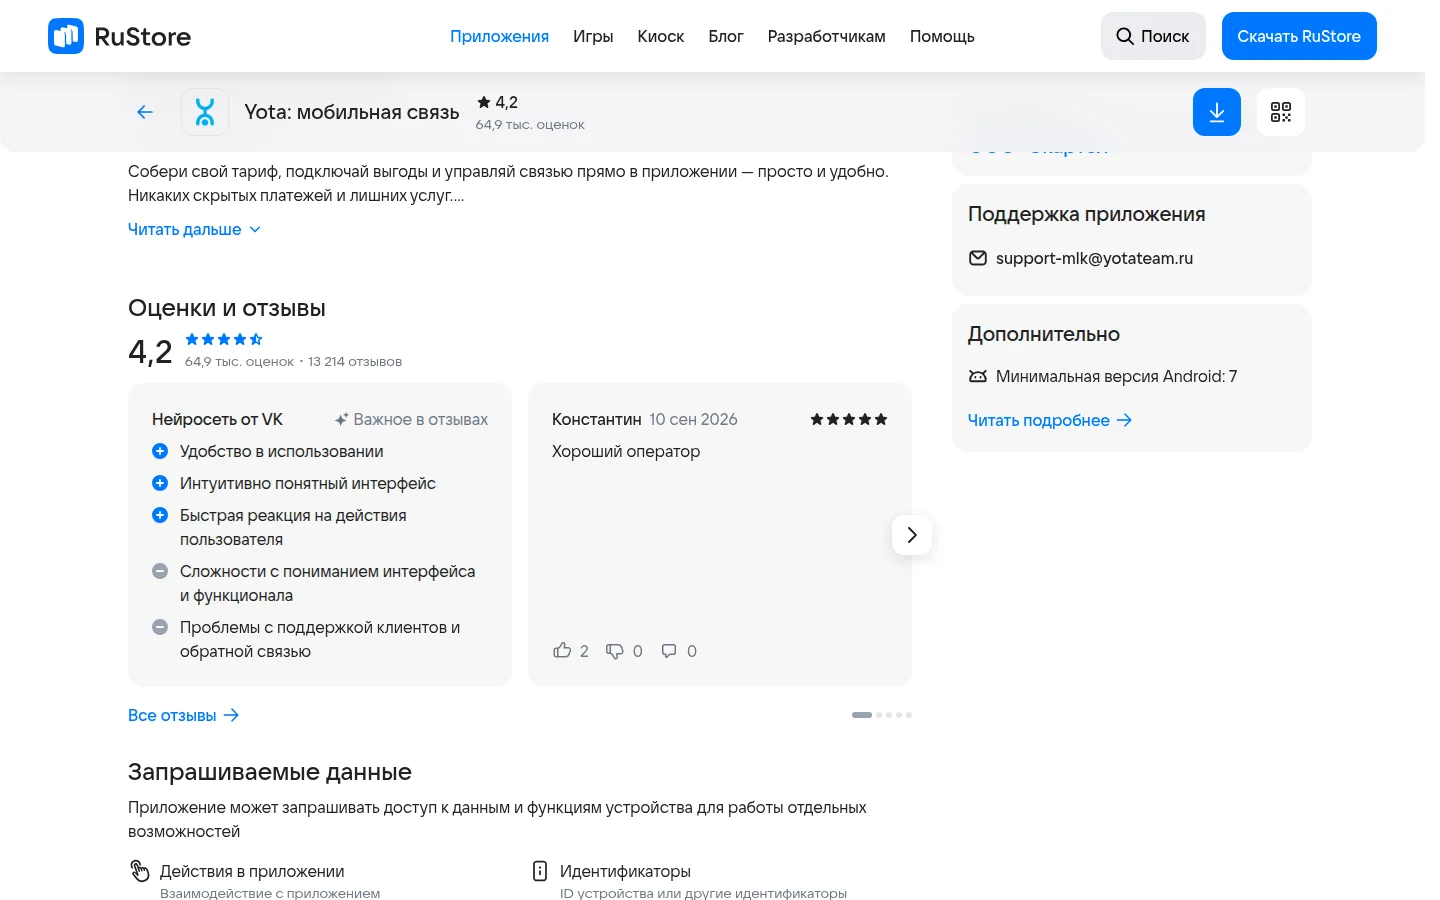Click the sparkle icon Важное в отзывах

point(341,419)
